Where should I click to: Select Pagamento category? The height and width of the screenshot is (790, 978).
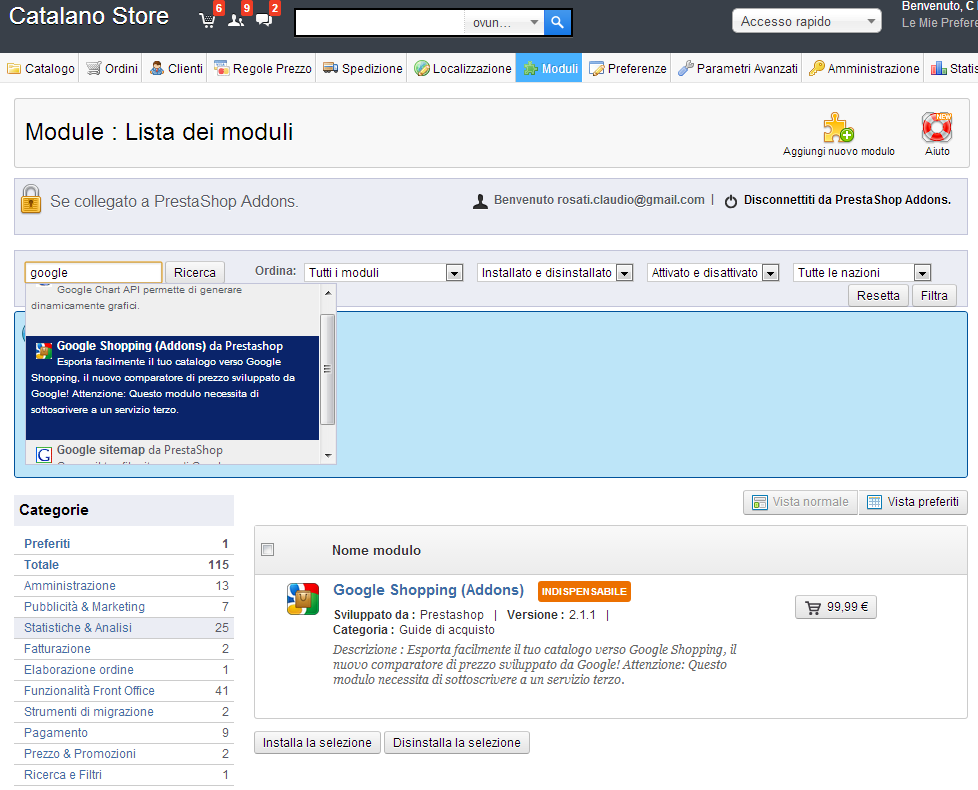pos(123,733)
